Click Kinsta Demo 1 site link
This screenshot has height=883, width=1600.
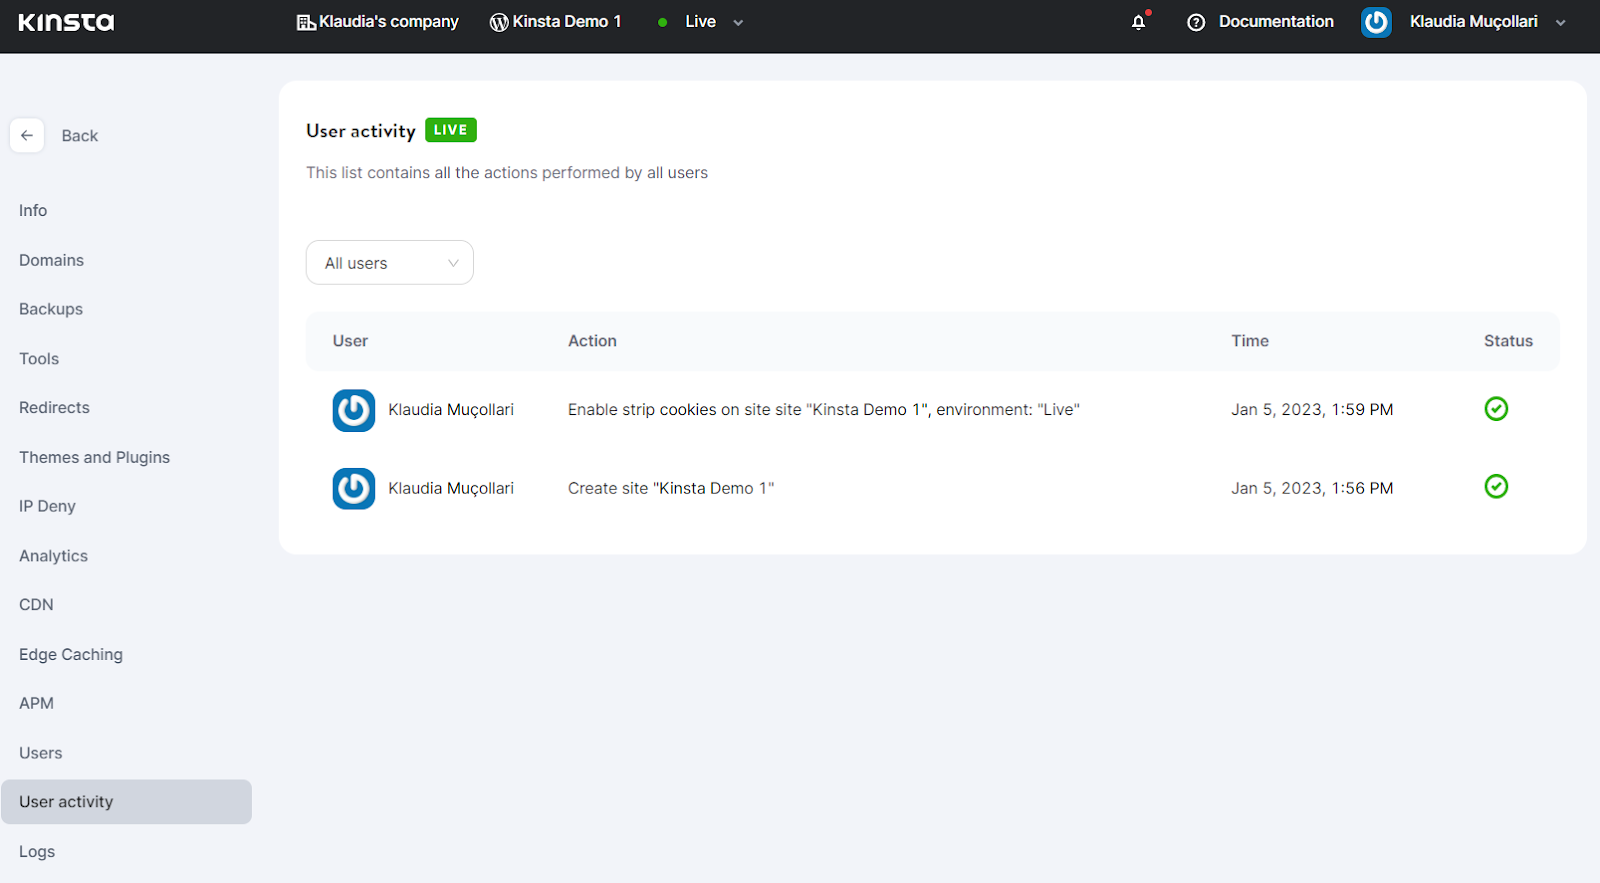click(x=567, y=22)
